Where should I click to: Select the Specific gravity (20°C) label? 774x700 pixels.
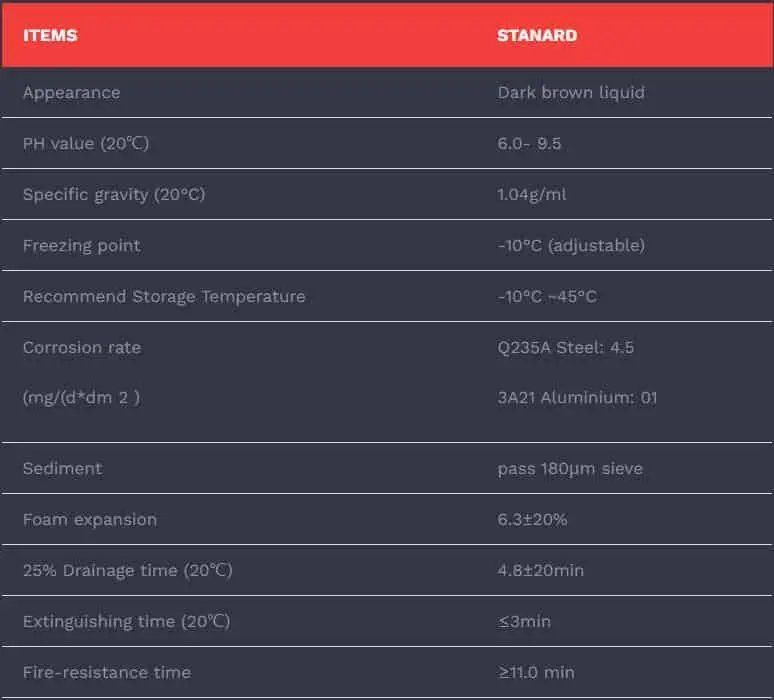click(114, 194)
